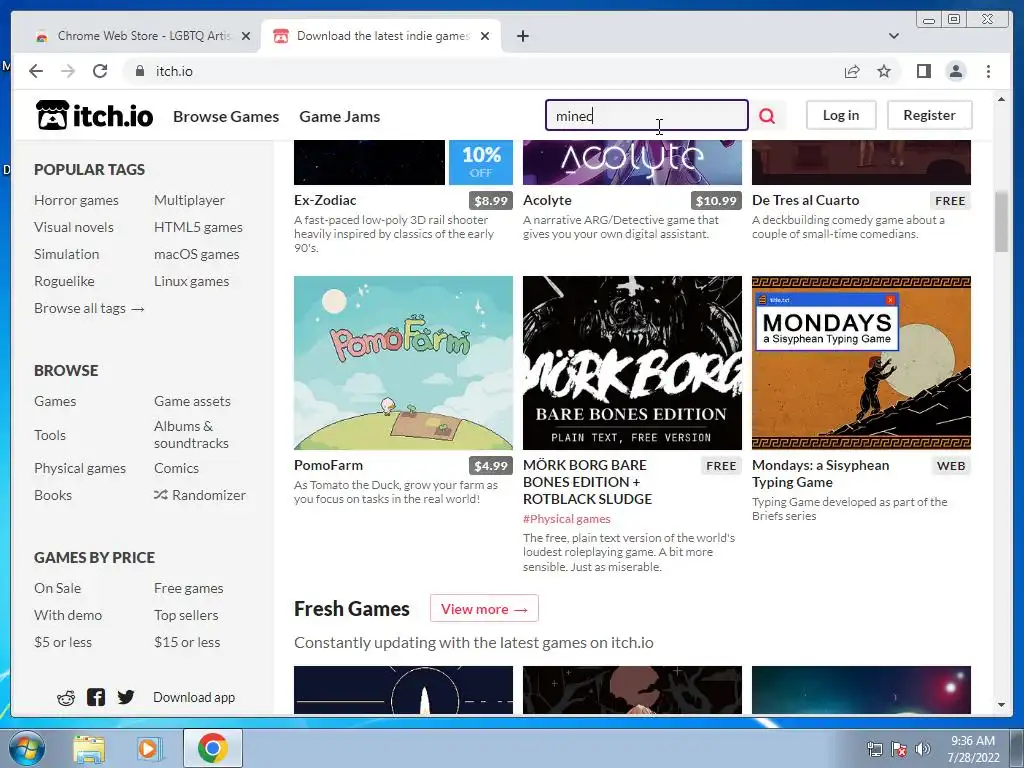Switch to the Chrome Web Store tab

[142, 36]
